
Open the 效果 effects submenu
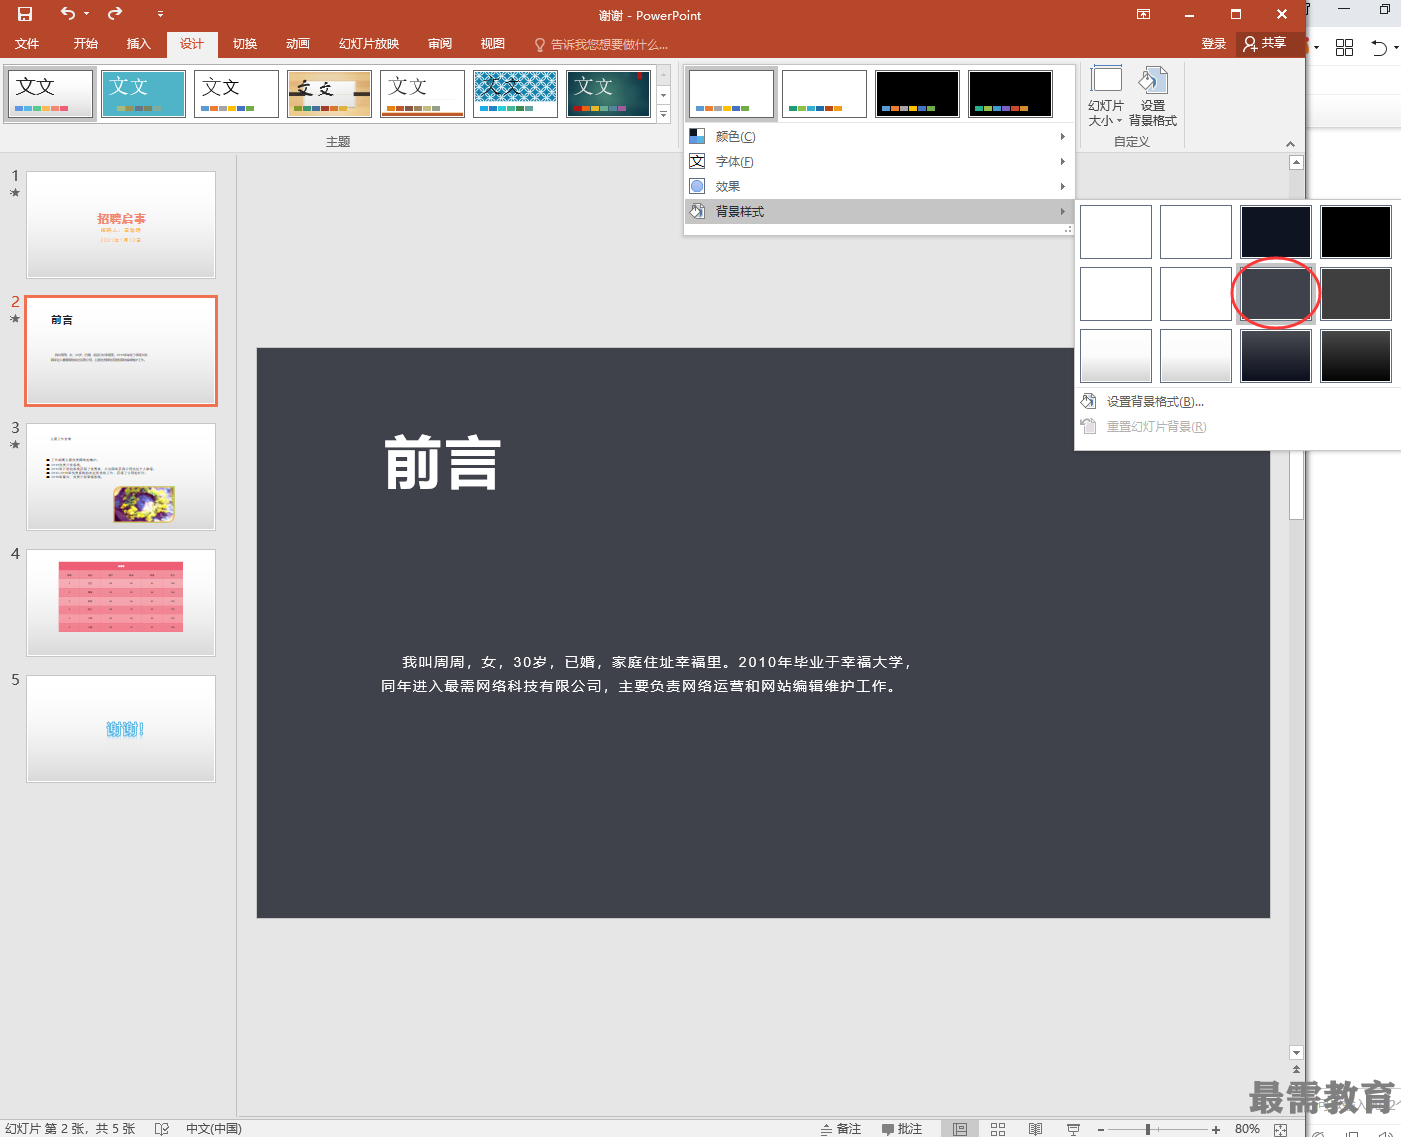pyautogui.click(x=879, y=186)
